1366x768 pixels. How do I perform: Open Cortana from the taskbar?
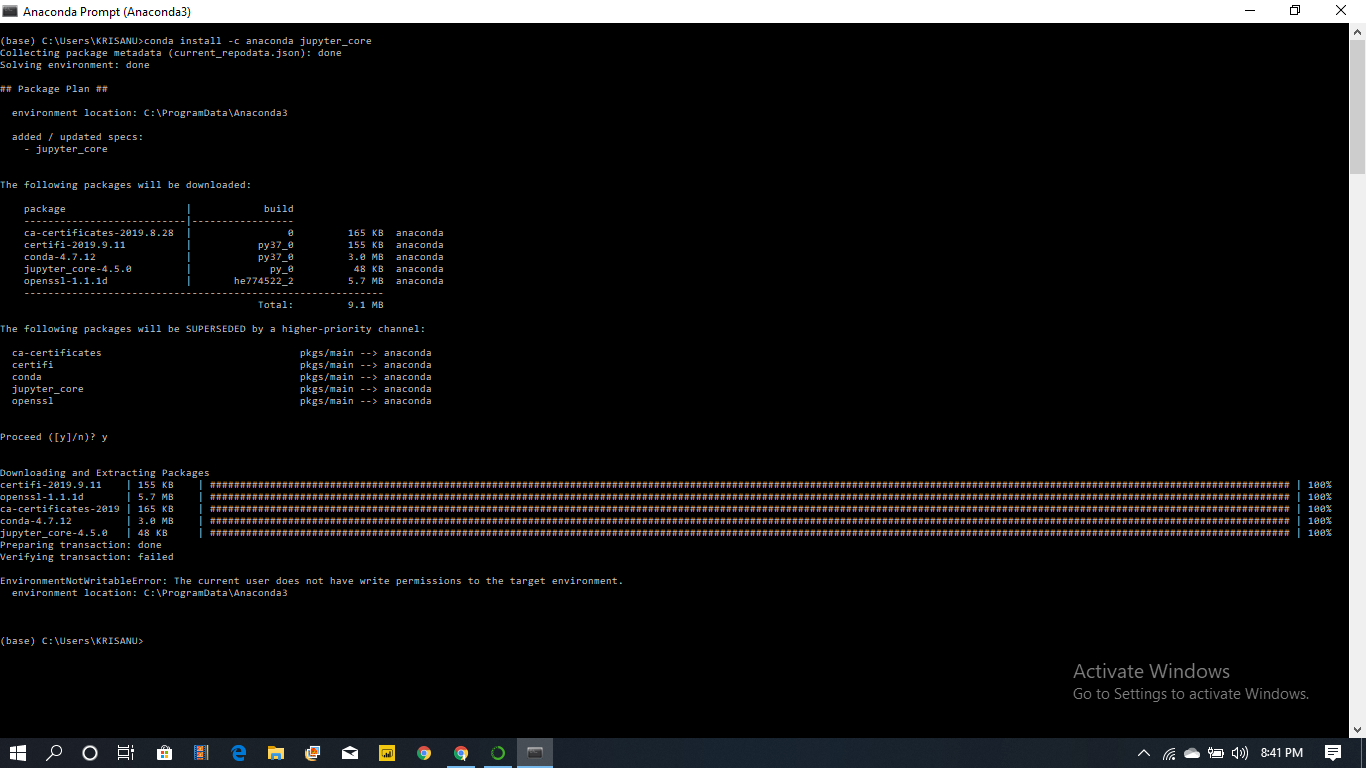coord(90,753)
